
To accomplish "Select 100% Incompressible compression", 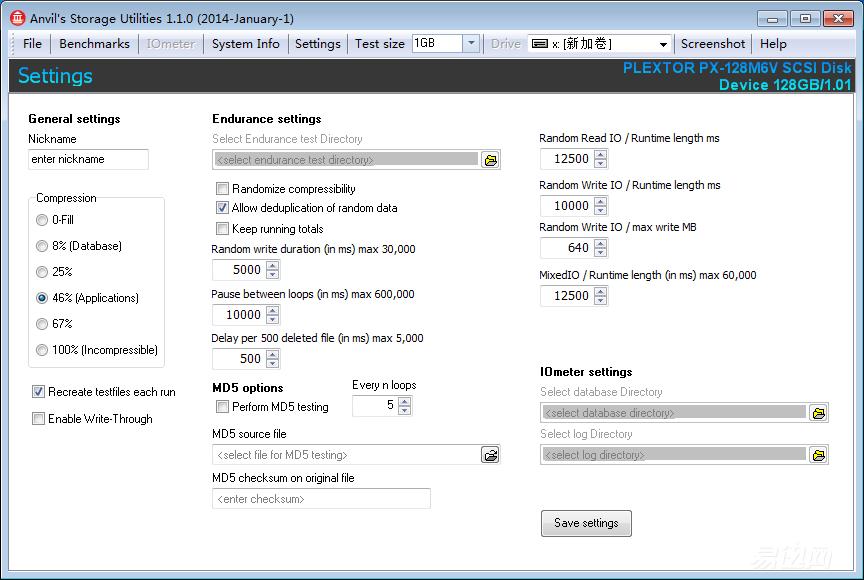I will tap(42, 349).
